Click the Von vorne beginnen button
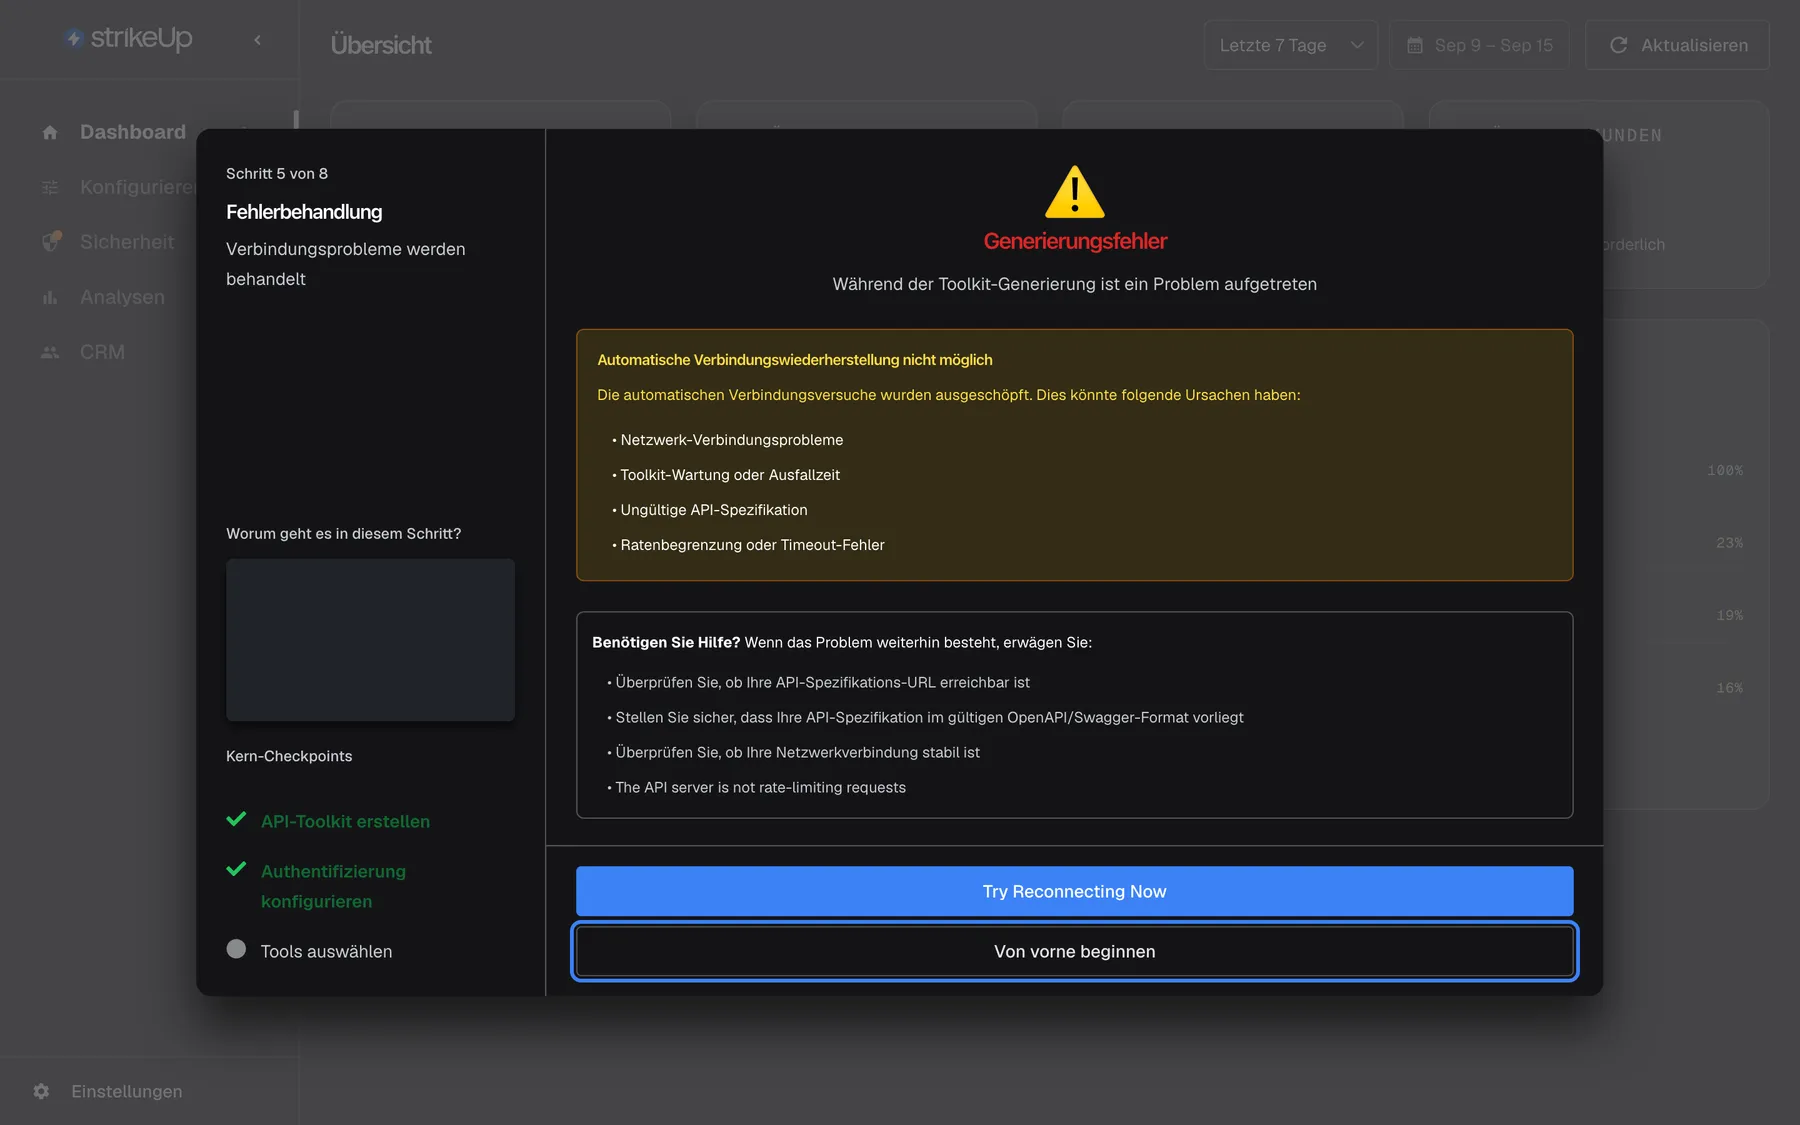 pos(1074,951)
